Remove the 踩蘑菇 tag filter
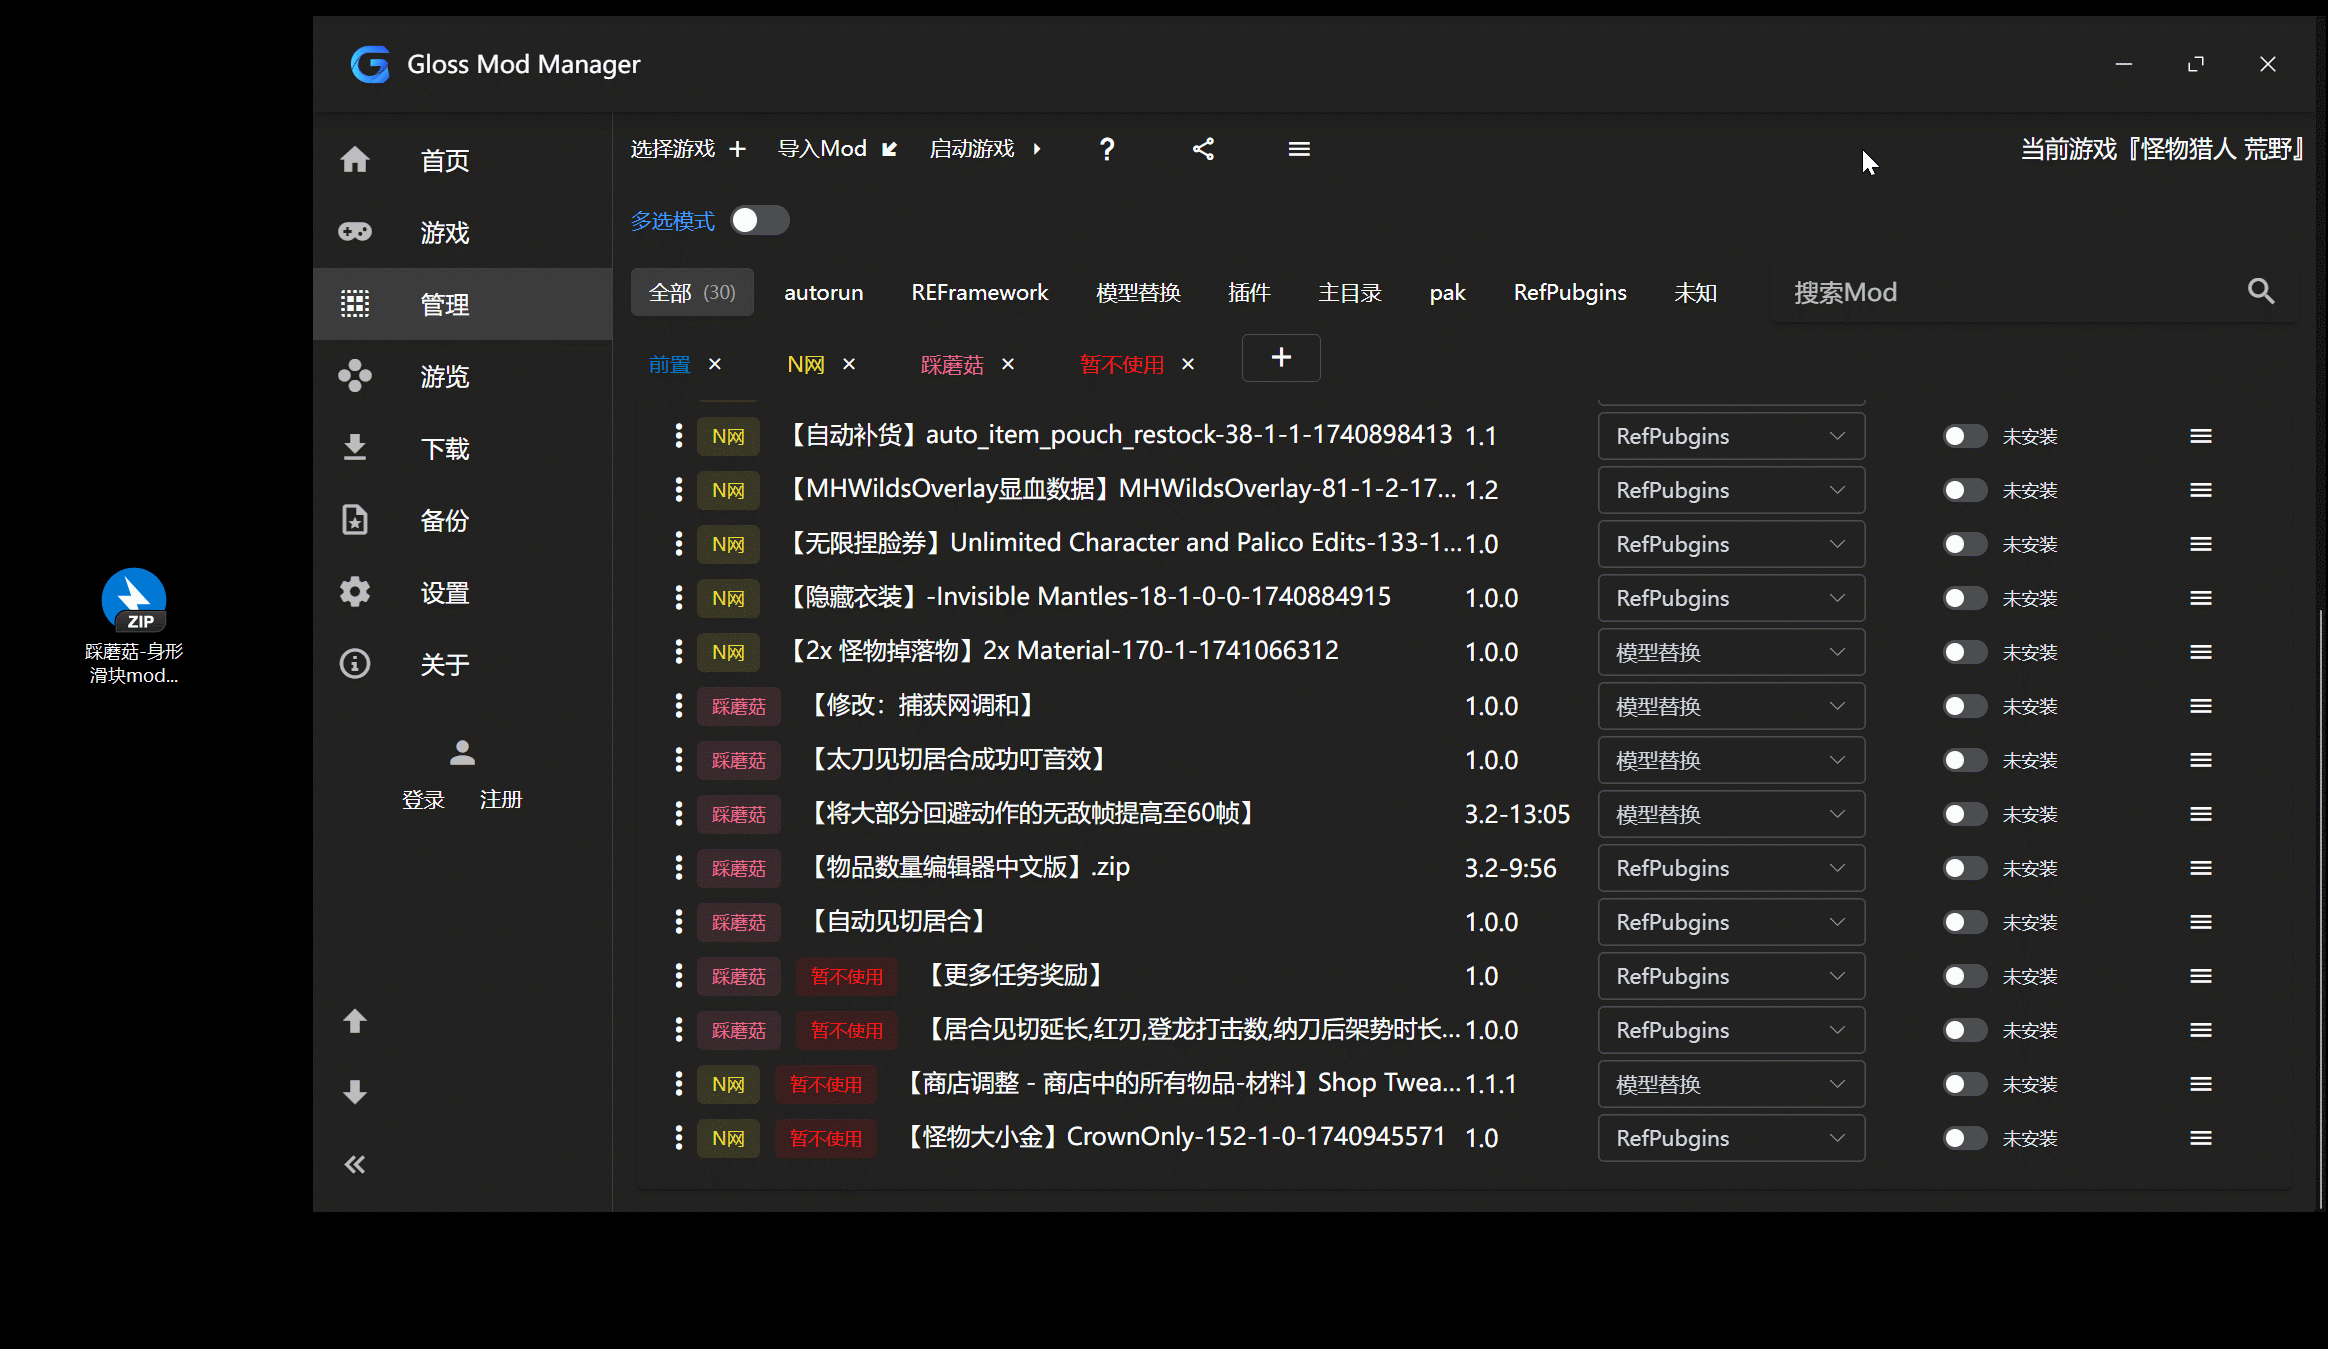 coord(1008,364)
